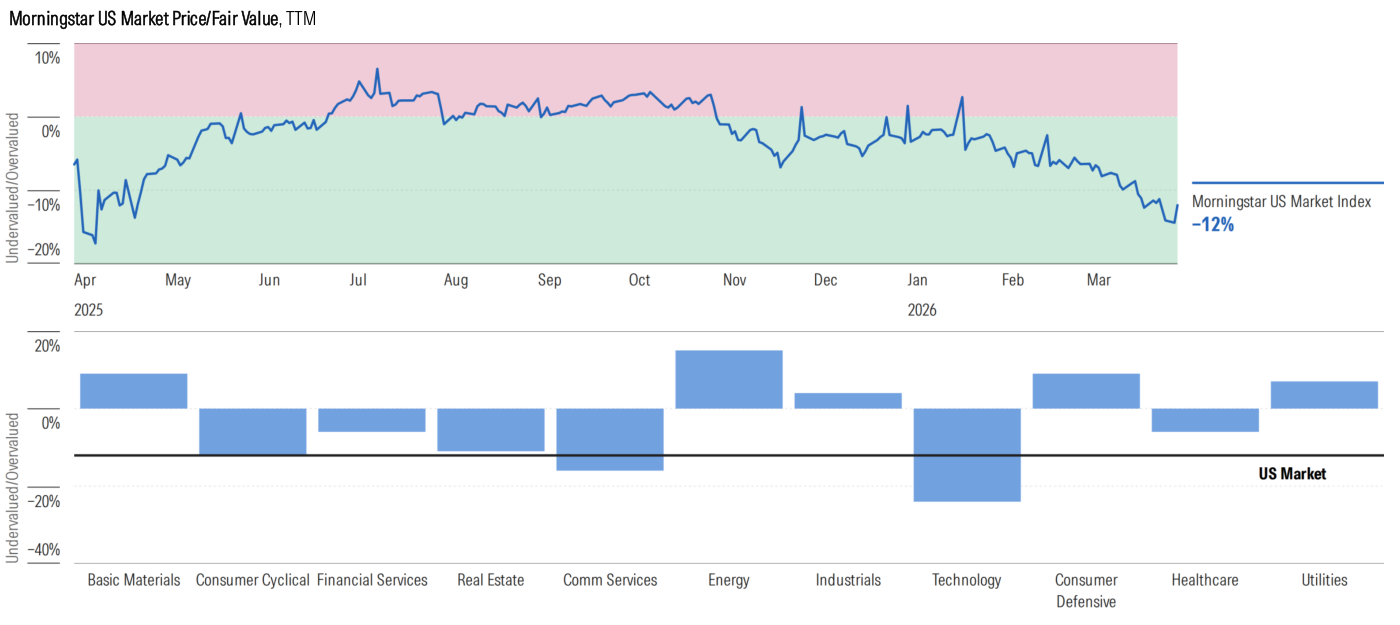This screenshot has height=625, width=1400.
Task: Click the Basic Materials sector bar
Action: (x=134, y=391)
